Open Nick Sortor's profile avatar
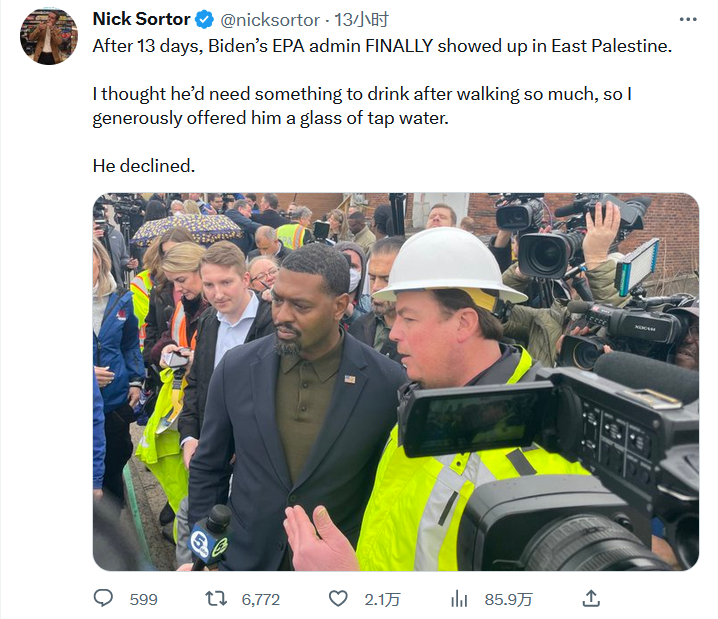Screen dimensions: 718x619 click(x=48, y=37)
